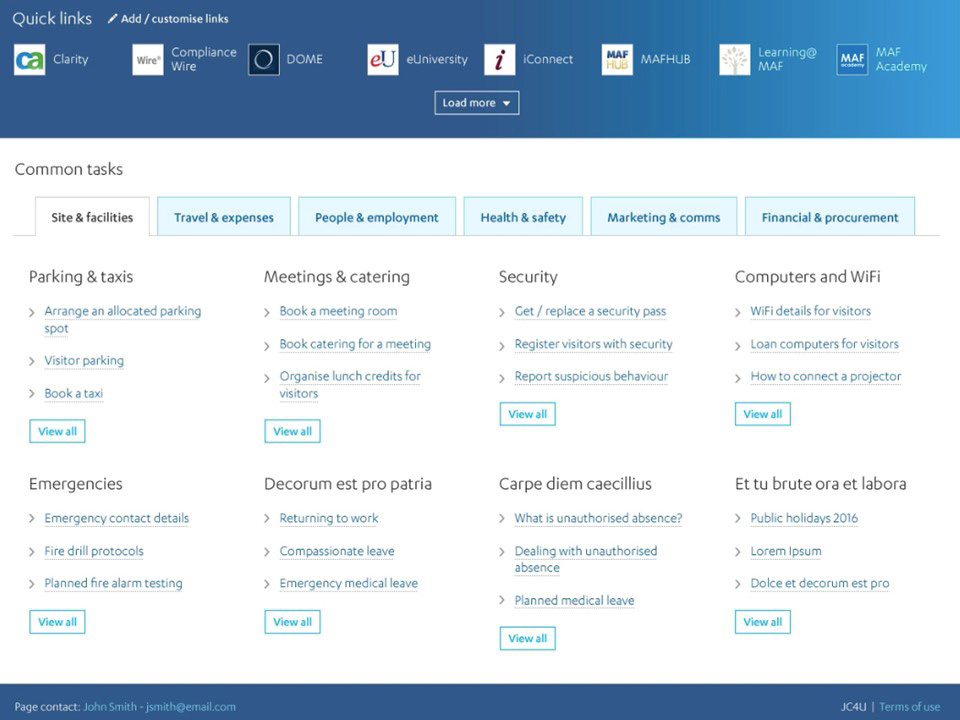Select the People & employment tab

pyautogui.click(x=377, y=217)
